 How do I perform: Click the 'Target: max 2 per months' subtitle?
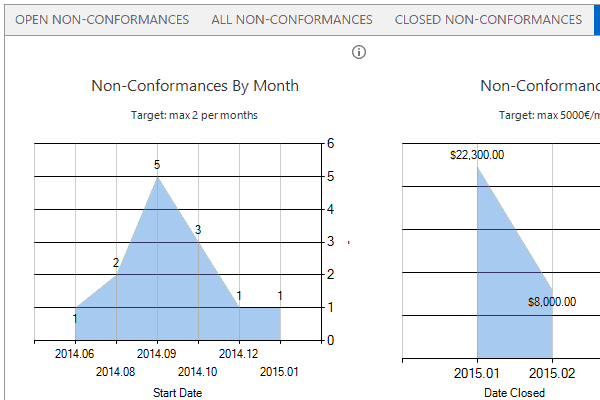click(195, 115)
